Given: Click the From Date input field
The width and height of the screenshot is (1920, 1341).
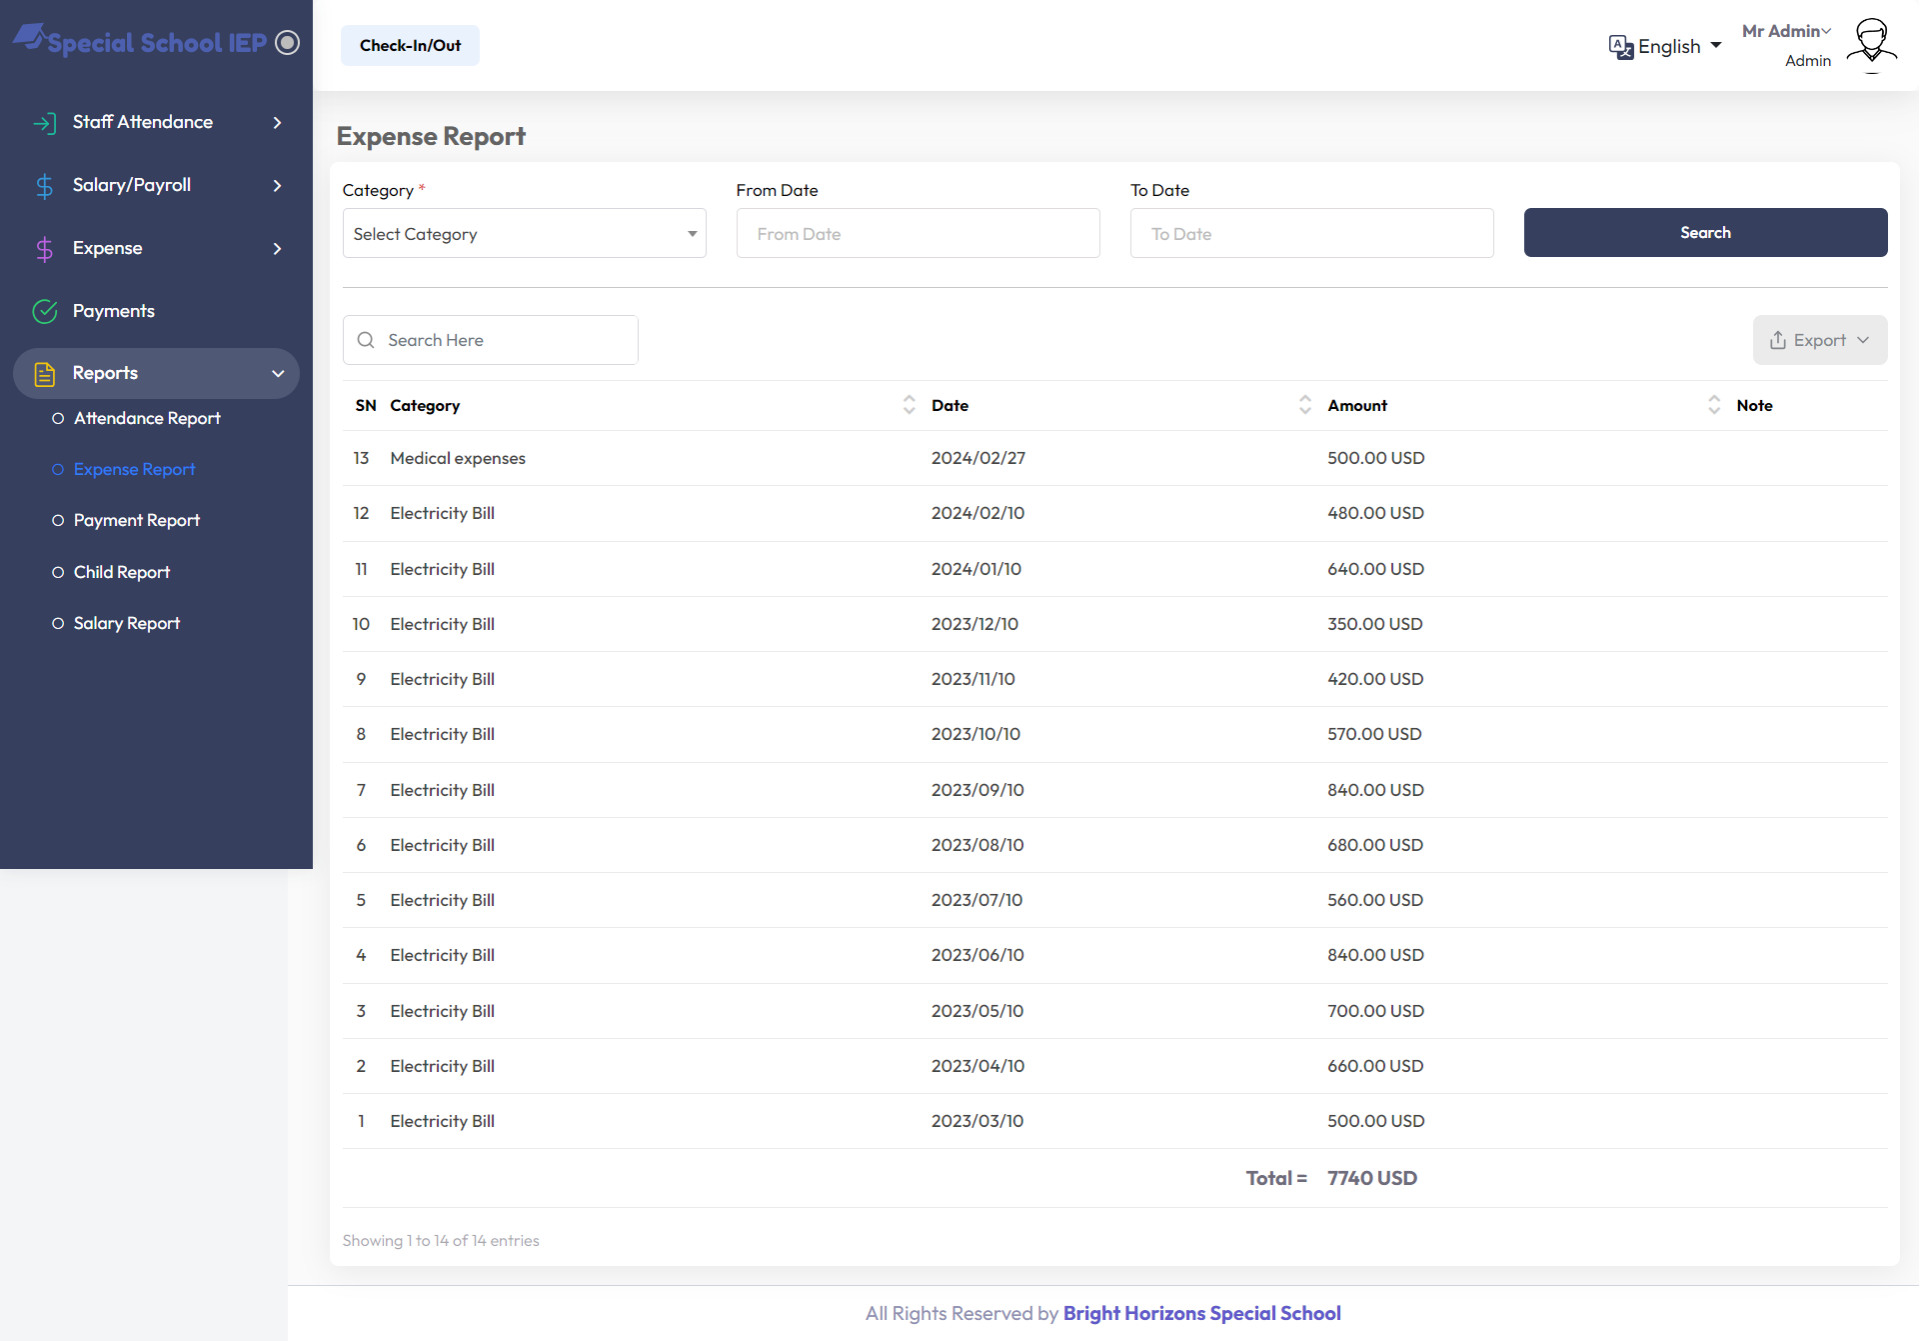Looking at the screenshot, I should (917, 234).
